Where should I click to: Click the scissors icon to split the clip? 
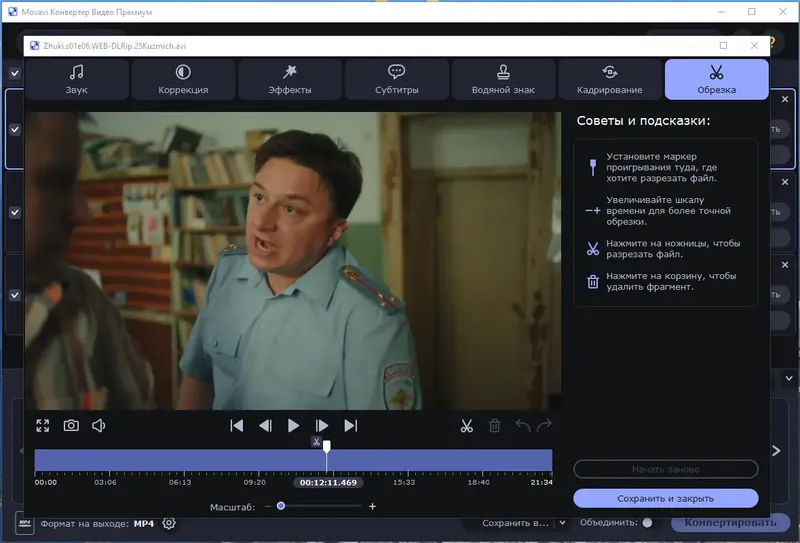[466, 426]
